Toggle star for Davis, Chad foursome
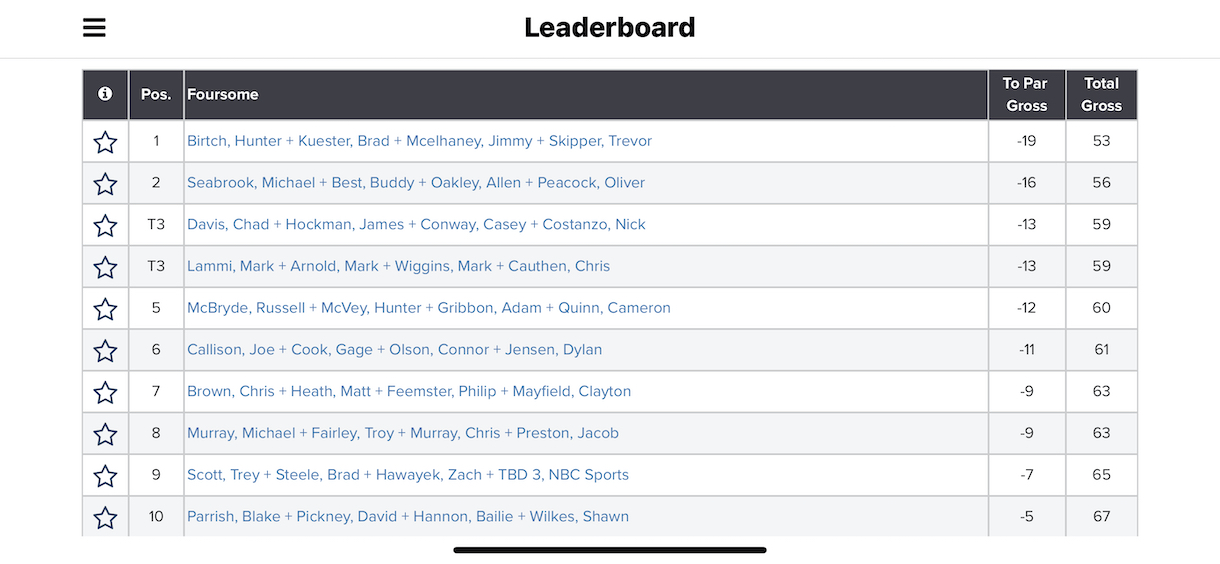This screenshot has height=564, width=1220. click(105, 226)
